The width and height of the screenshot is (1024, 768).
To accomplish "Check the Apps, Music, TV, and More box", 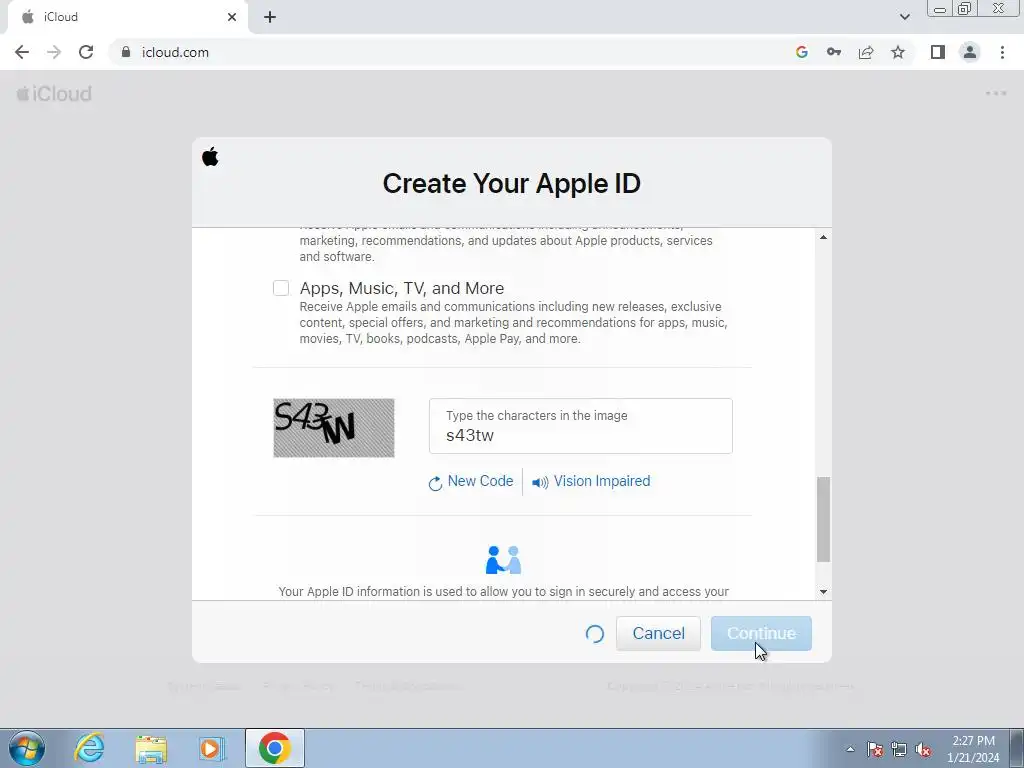I will (281, 288).
